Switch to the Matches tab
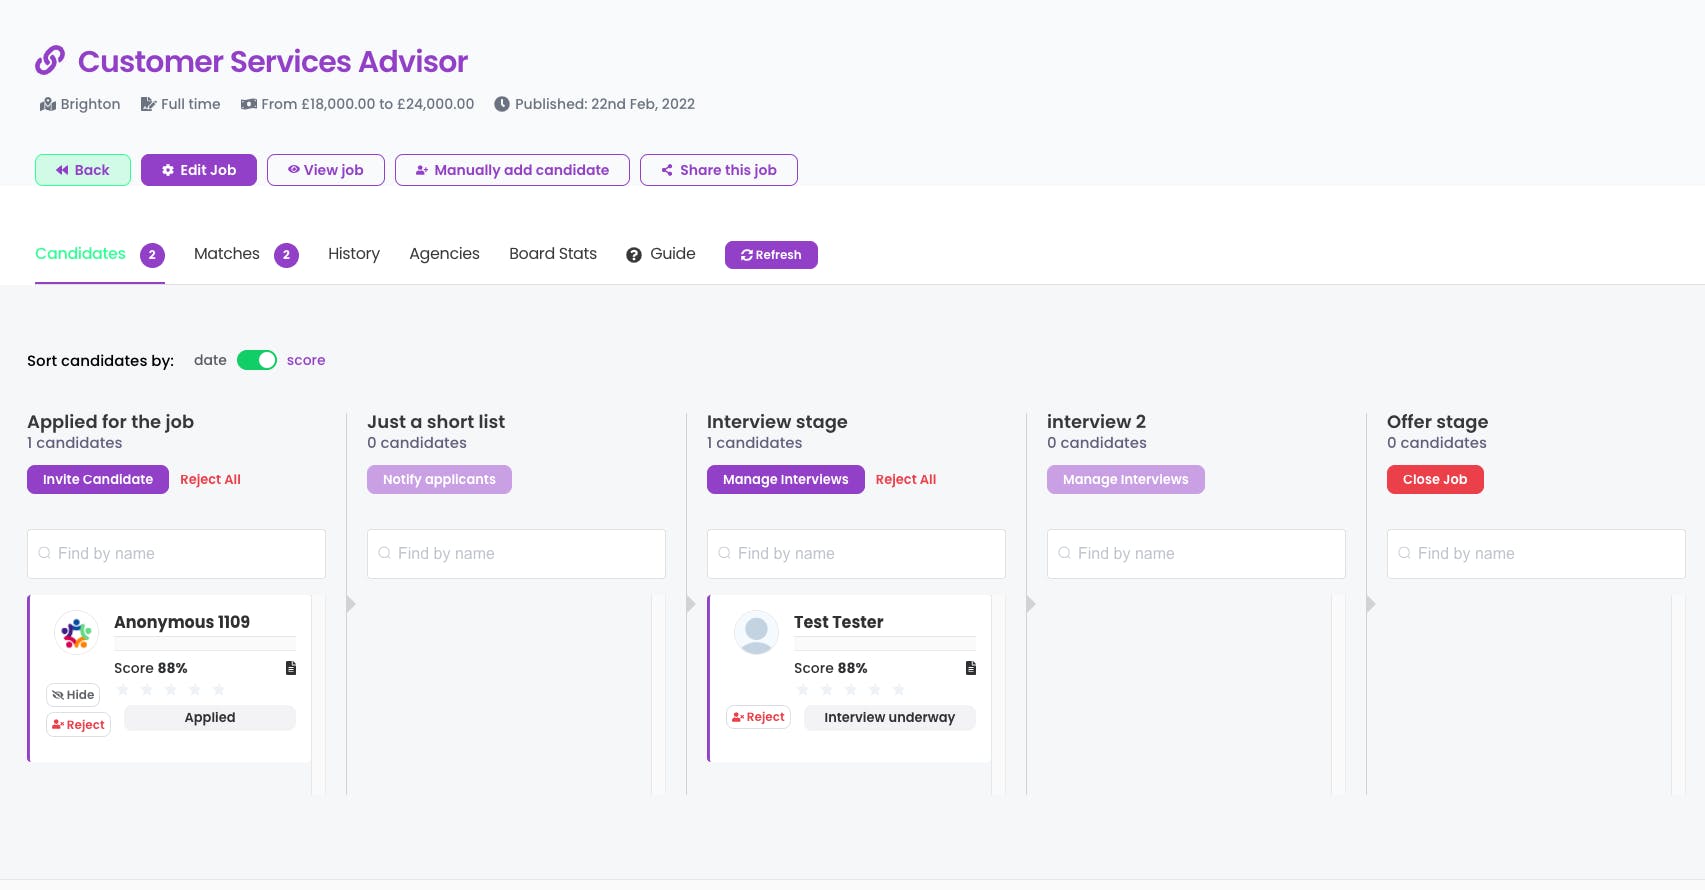This screenshot has height=890, width=1705. 246,254
